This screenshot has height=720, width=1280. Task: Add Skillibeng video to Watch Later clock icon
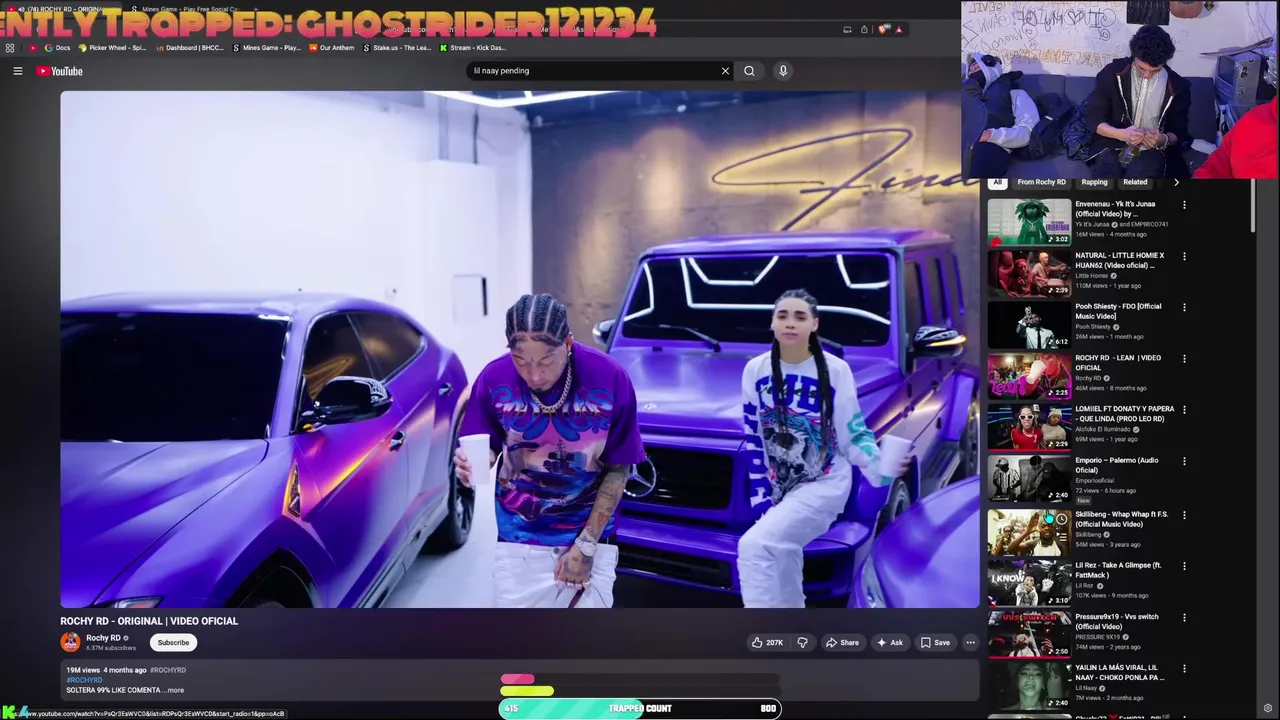[1061, 519]
